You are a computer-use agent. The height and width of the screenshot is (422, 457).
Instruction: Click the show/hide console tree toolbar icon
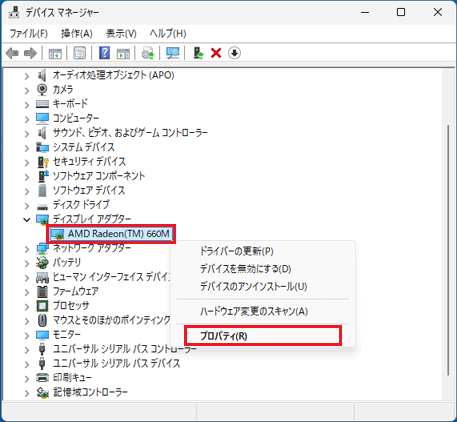[55, 53]
